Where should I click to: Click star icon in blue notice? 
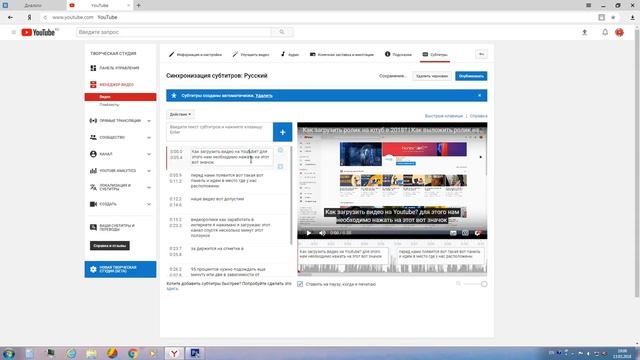(174, 96)
